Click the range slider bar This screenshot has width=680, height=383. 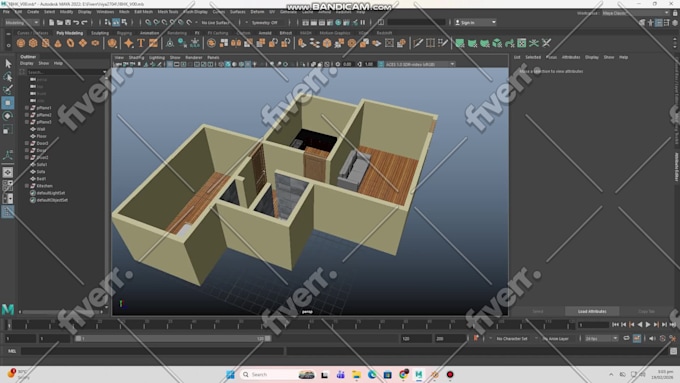pos(173,338)
